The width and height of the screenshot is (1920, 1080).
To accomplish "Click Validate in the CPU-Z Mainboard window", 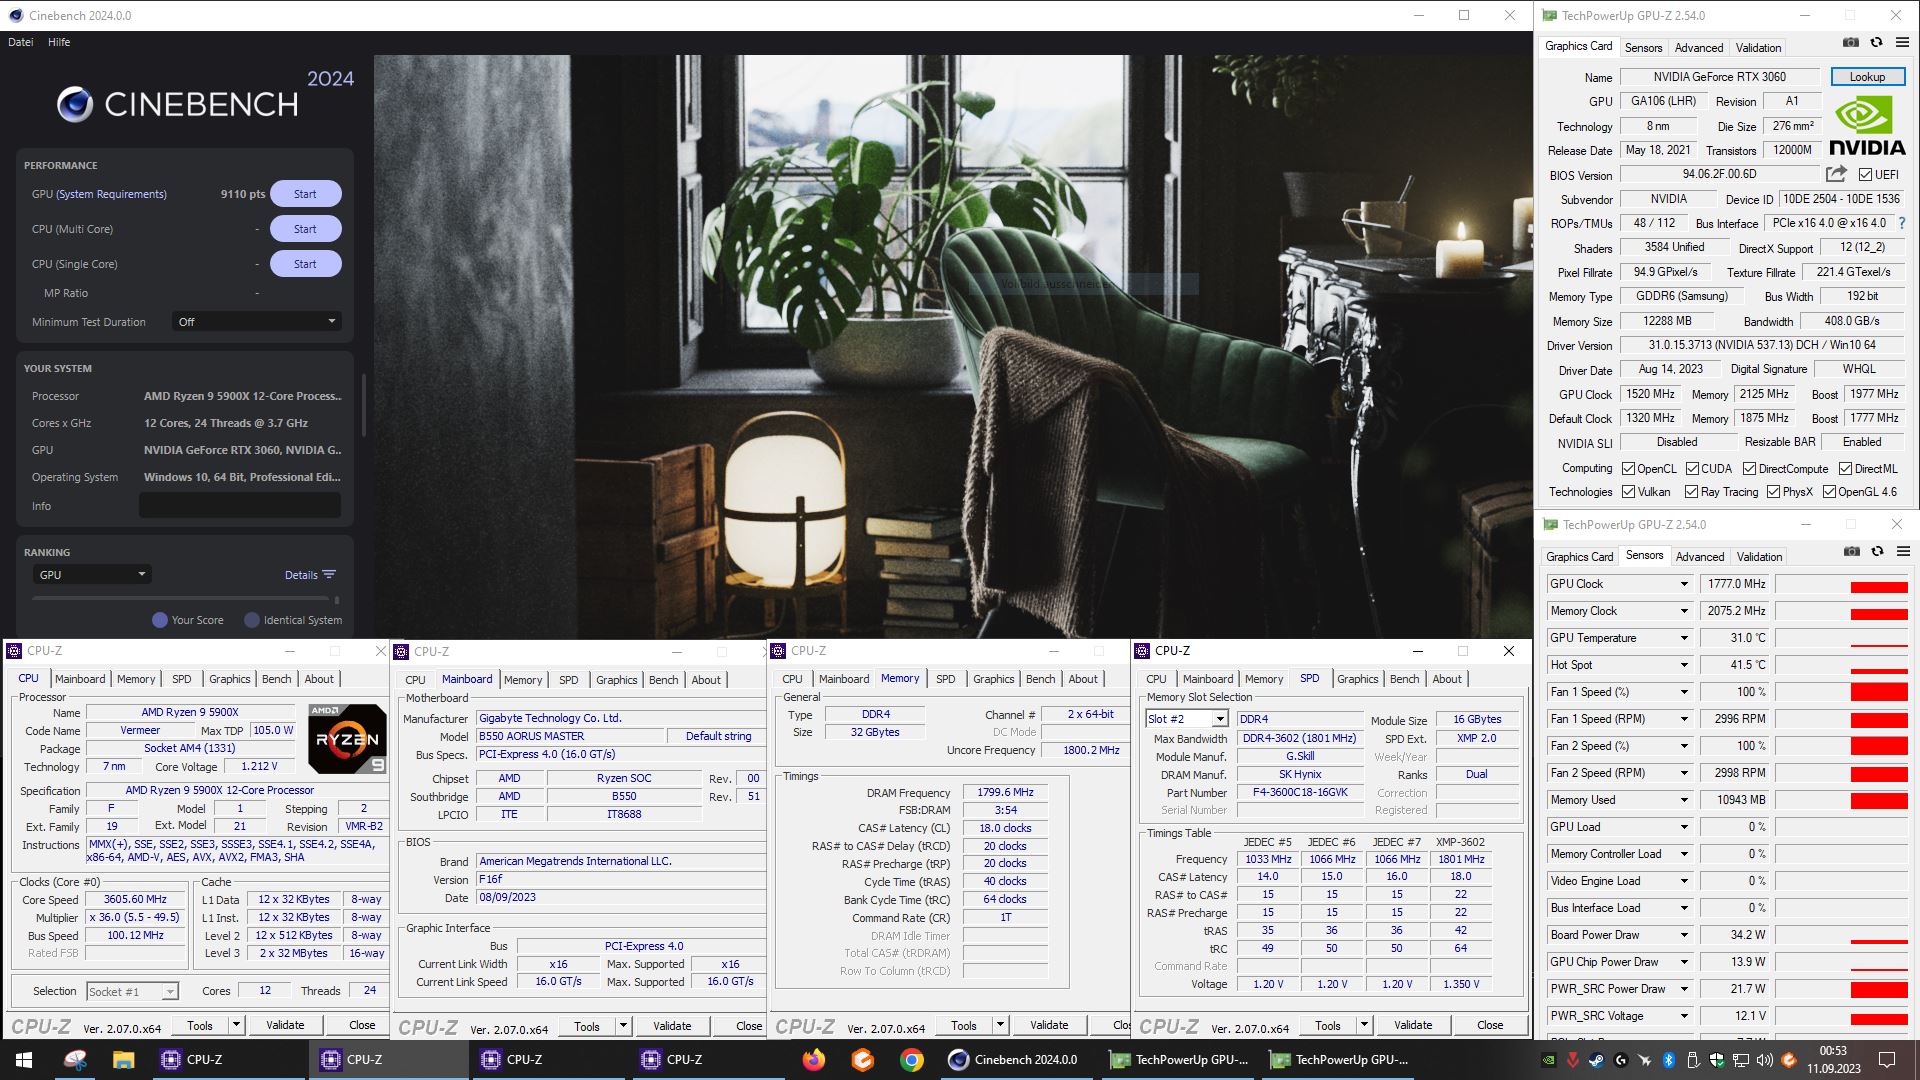I will [x=672, y=1026].
